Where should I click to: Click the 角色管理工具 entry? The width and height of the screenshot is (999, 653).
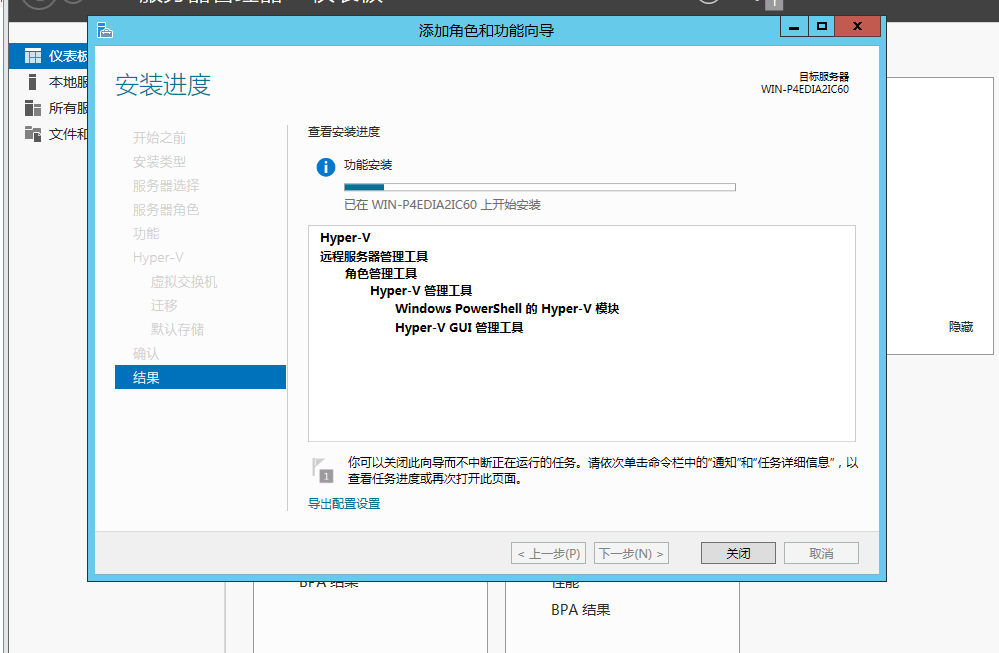(x=380, y=273)
